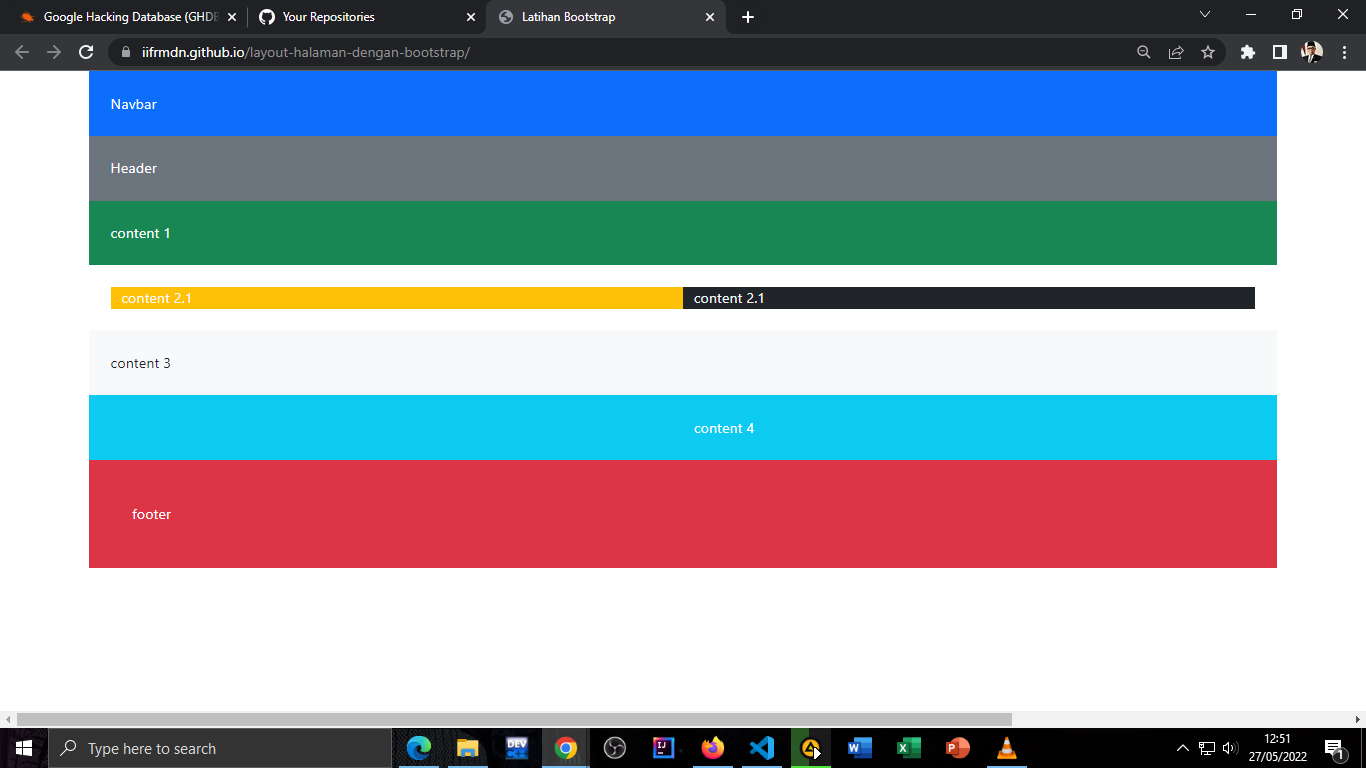
Task: View site information lock icon
Action: [126, 52]
